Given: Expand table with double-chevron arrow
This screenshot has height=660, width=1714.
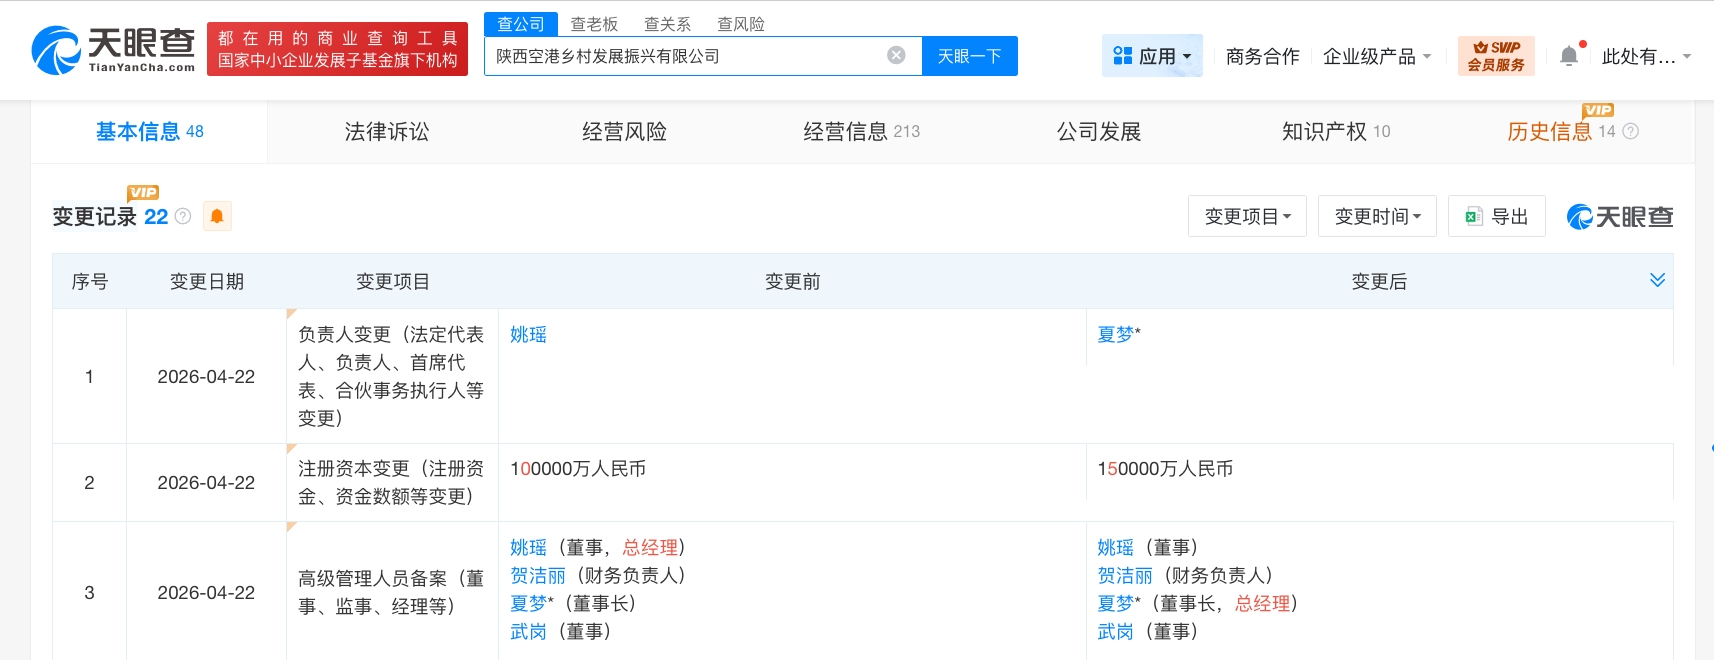Looking at the screenshot, I should click(x=1657, y=280).
